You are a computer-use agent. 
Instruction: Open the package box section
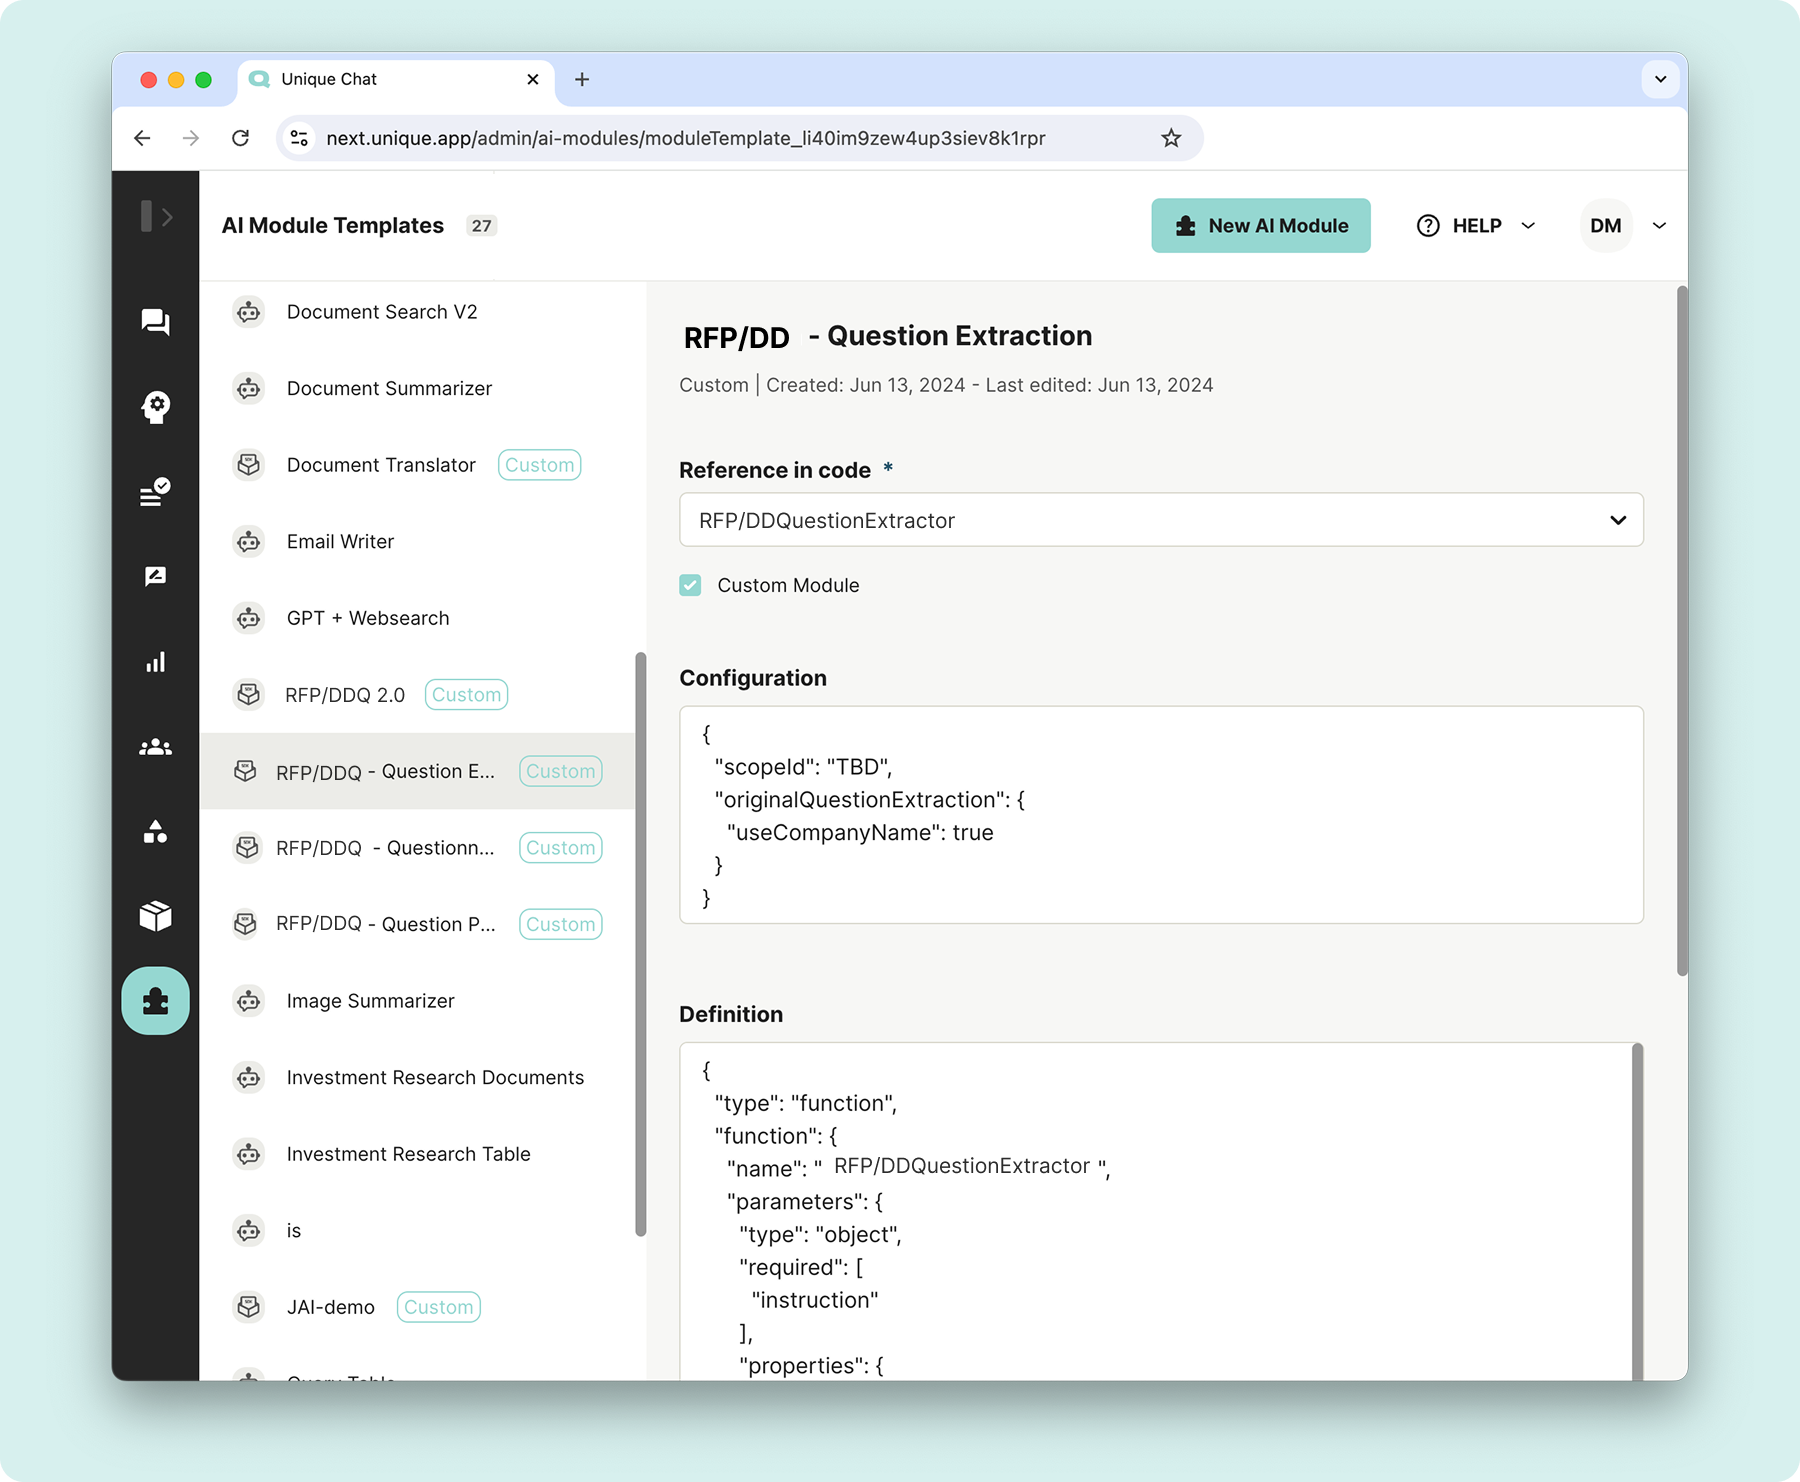155,915
